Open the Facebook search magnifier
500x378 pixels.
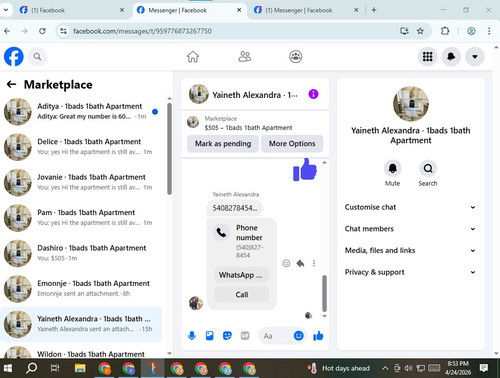pos(37,57)
